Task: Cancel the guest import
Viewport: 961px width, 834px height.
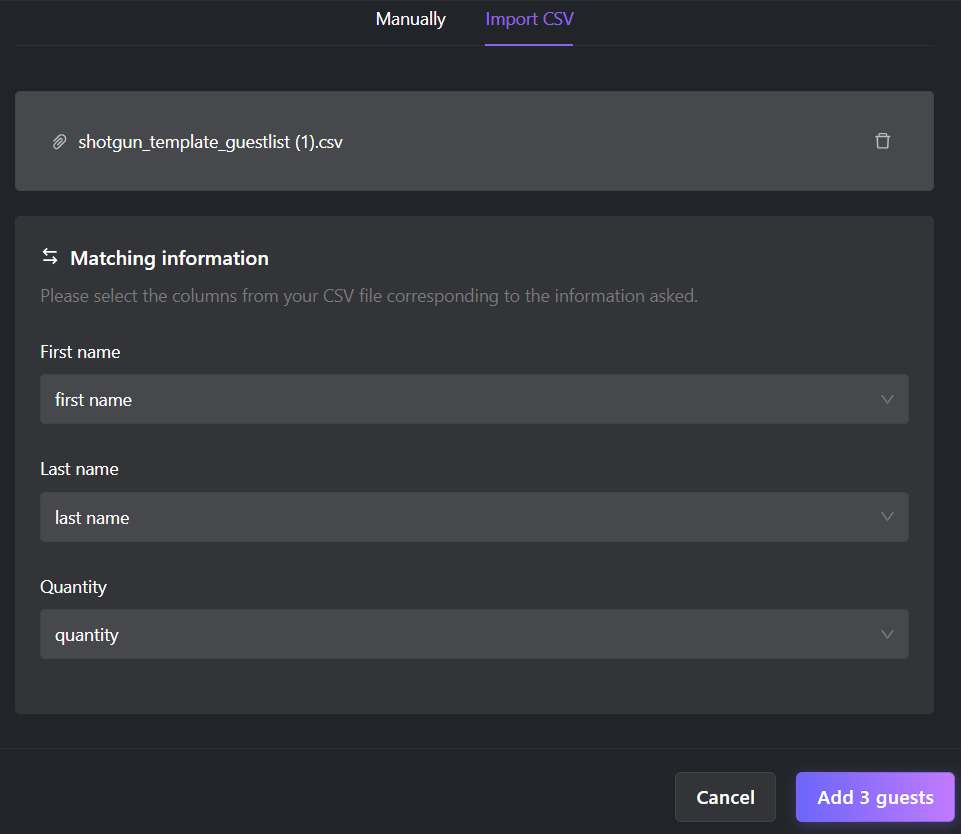Action: (x=725, y=797)
